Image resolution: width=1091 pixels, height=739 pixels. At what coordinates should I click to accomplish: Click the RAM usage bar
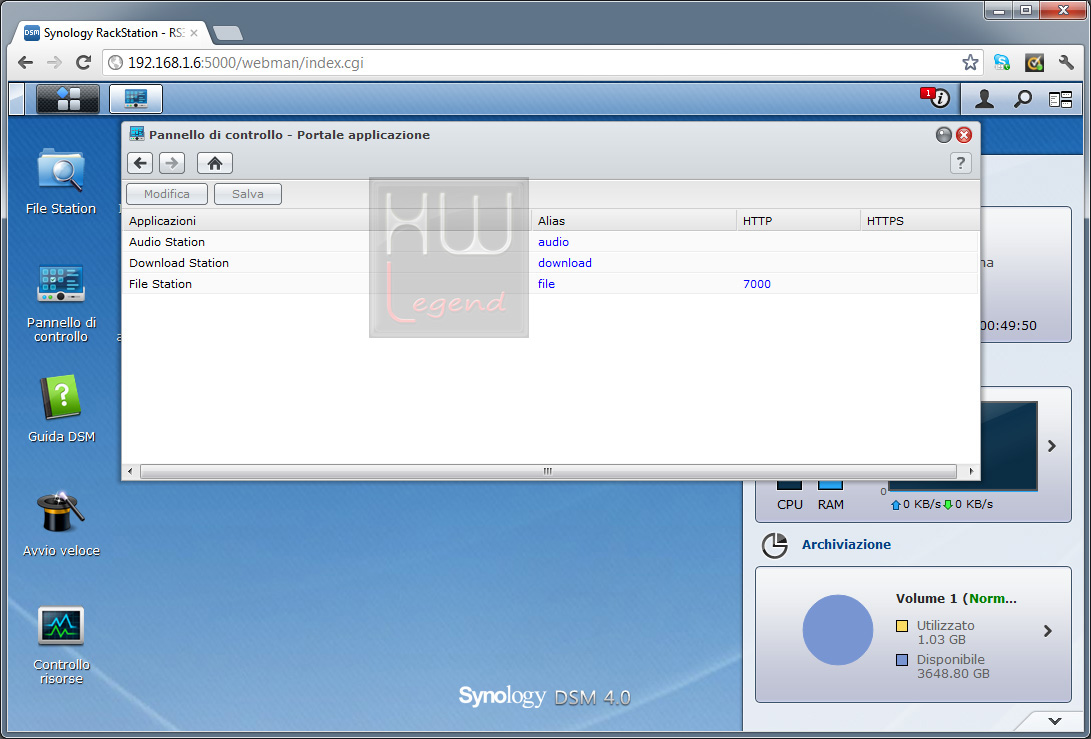[x=830, y=485]
